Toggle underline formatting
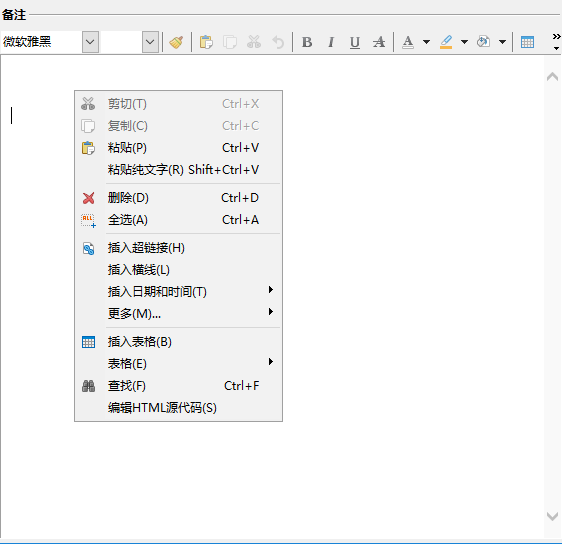The image size is (562, 544). click(x=355, y=42)
